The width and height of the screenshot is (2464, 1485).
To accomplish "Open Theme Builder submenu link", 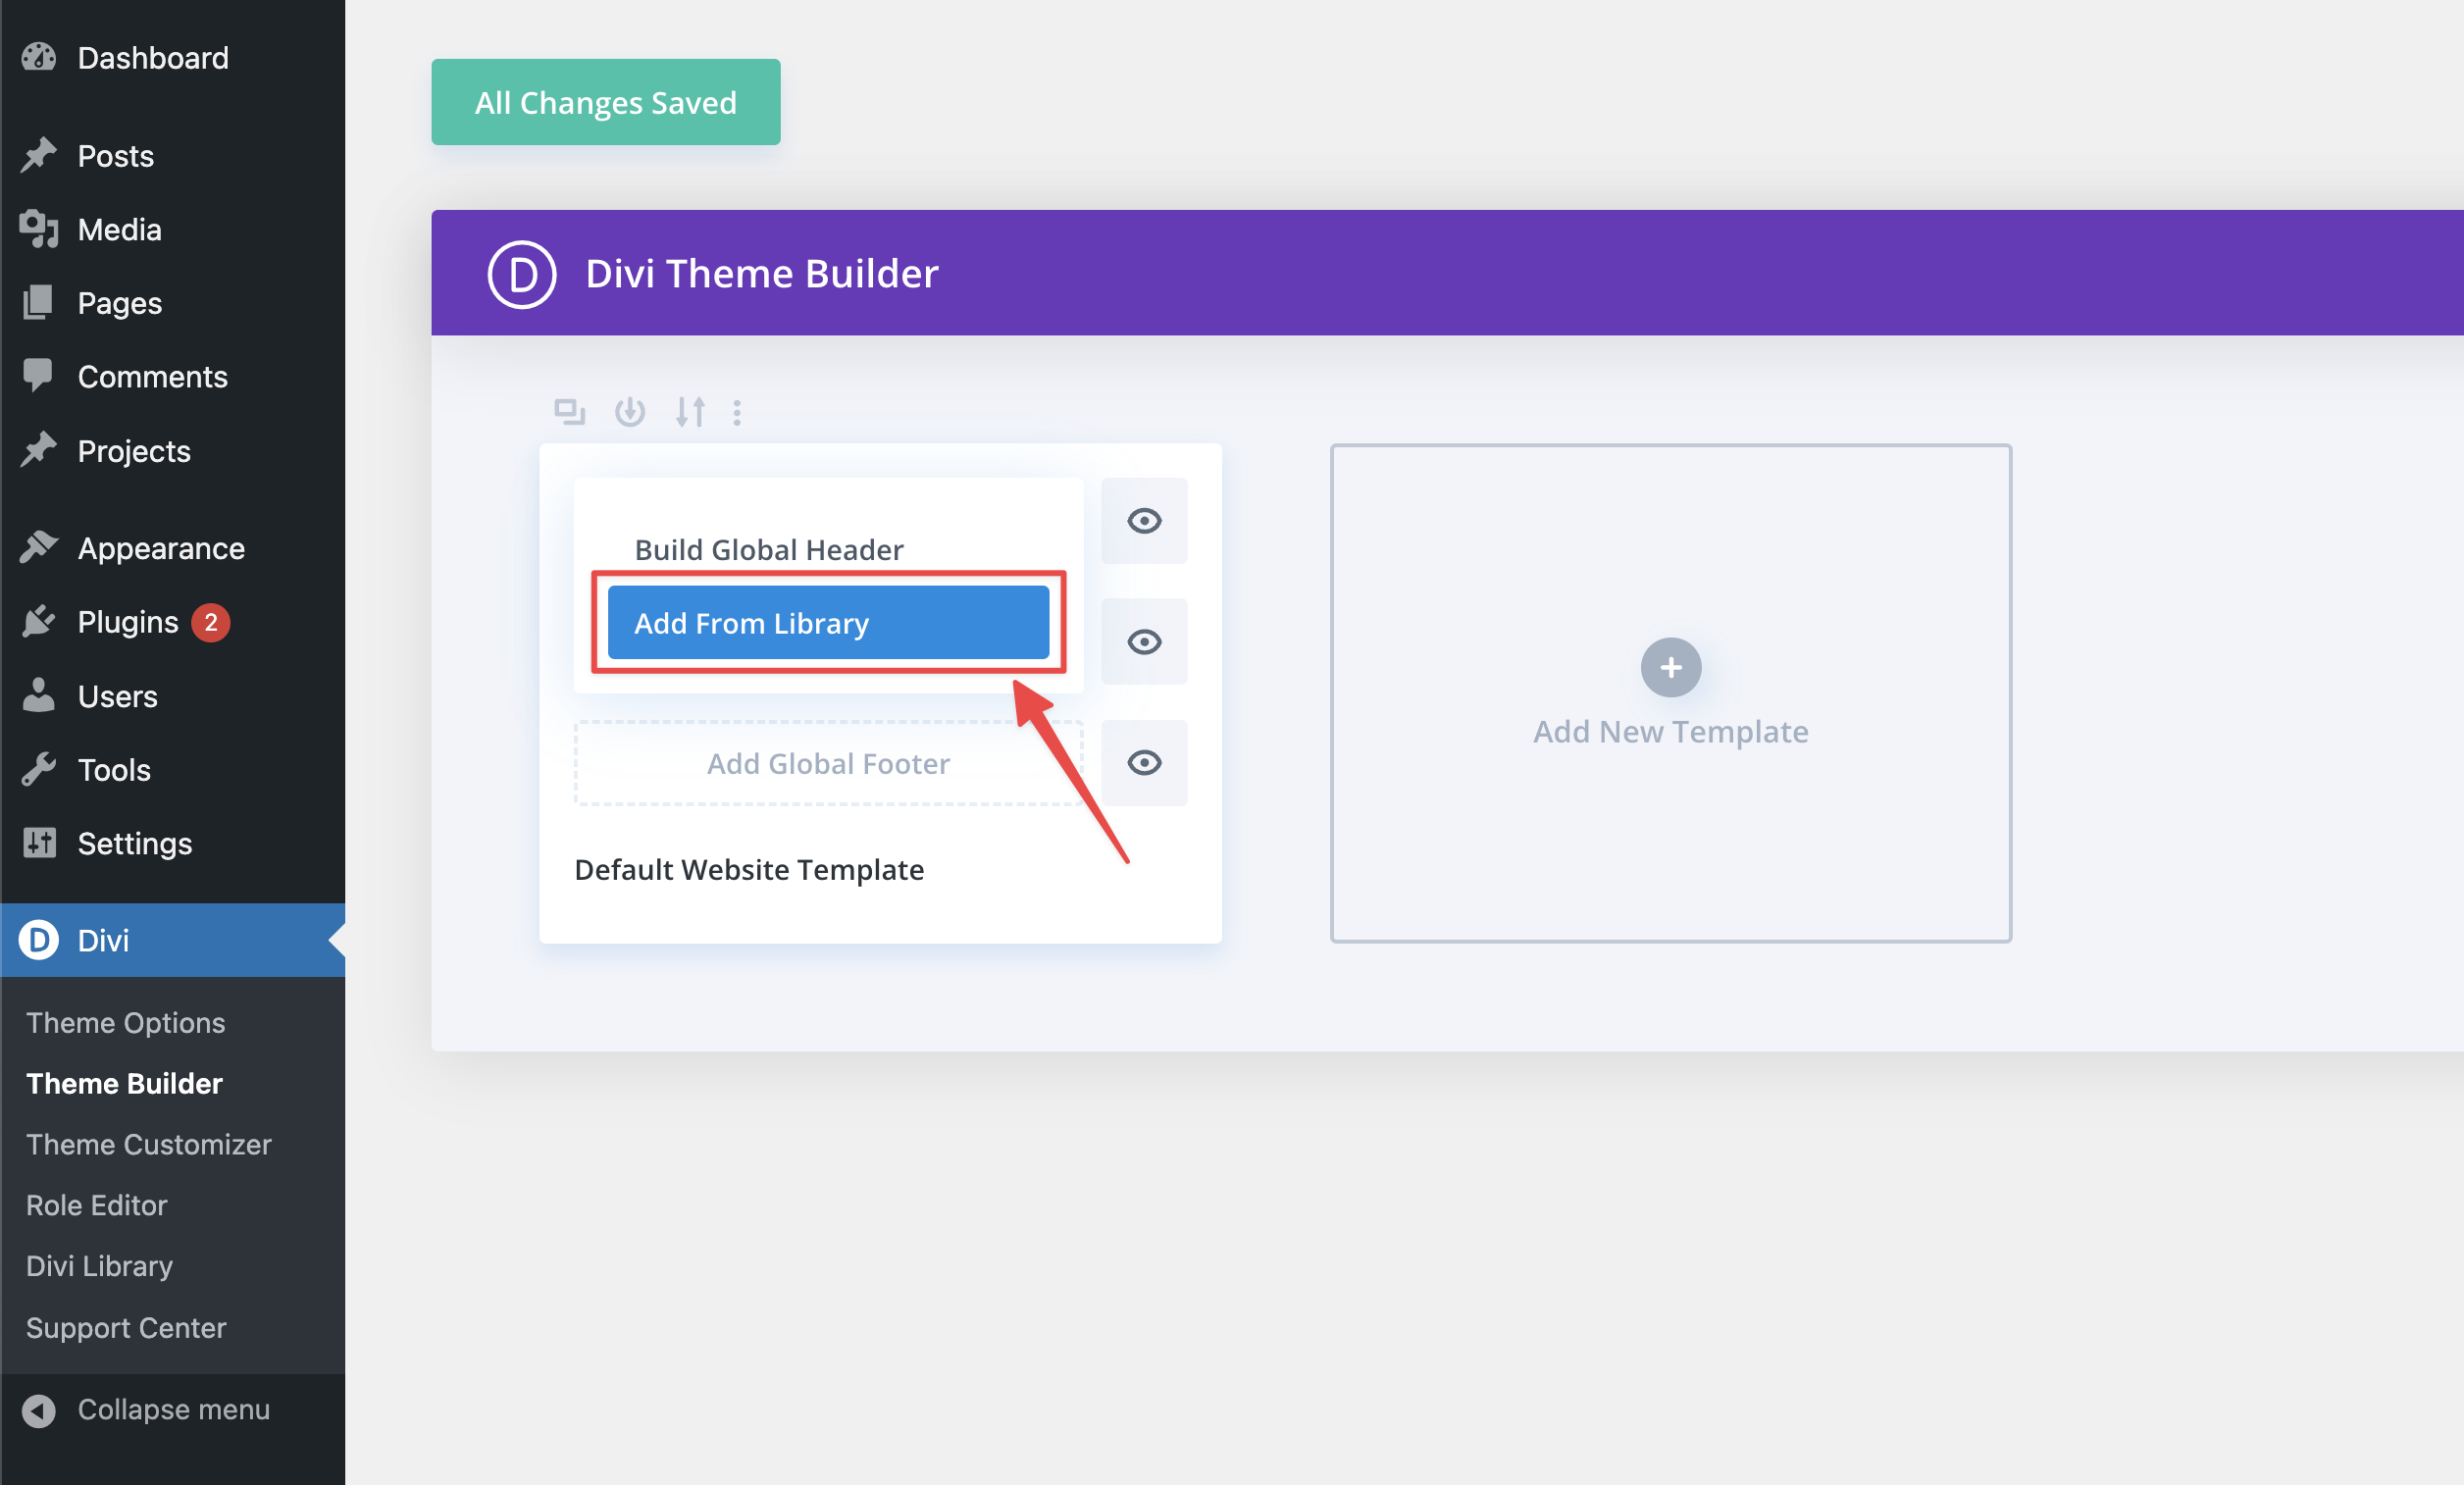I will (x=124, y=1083).
